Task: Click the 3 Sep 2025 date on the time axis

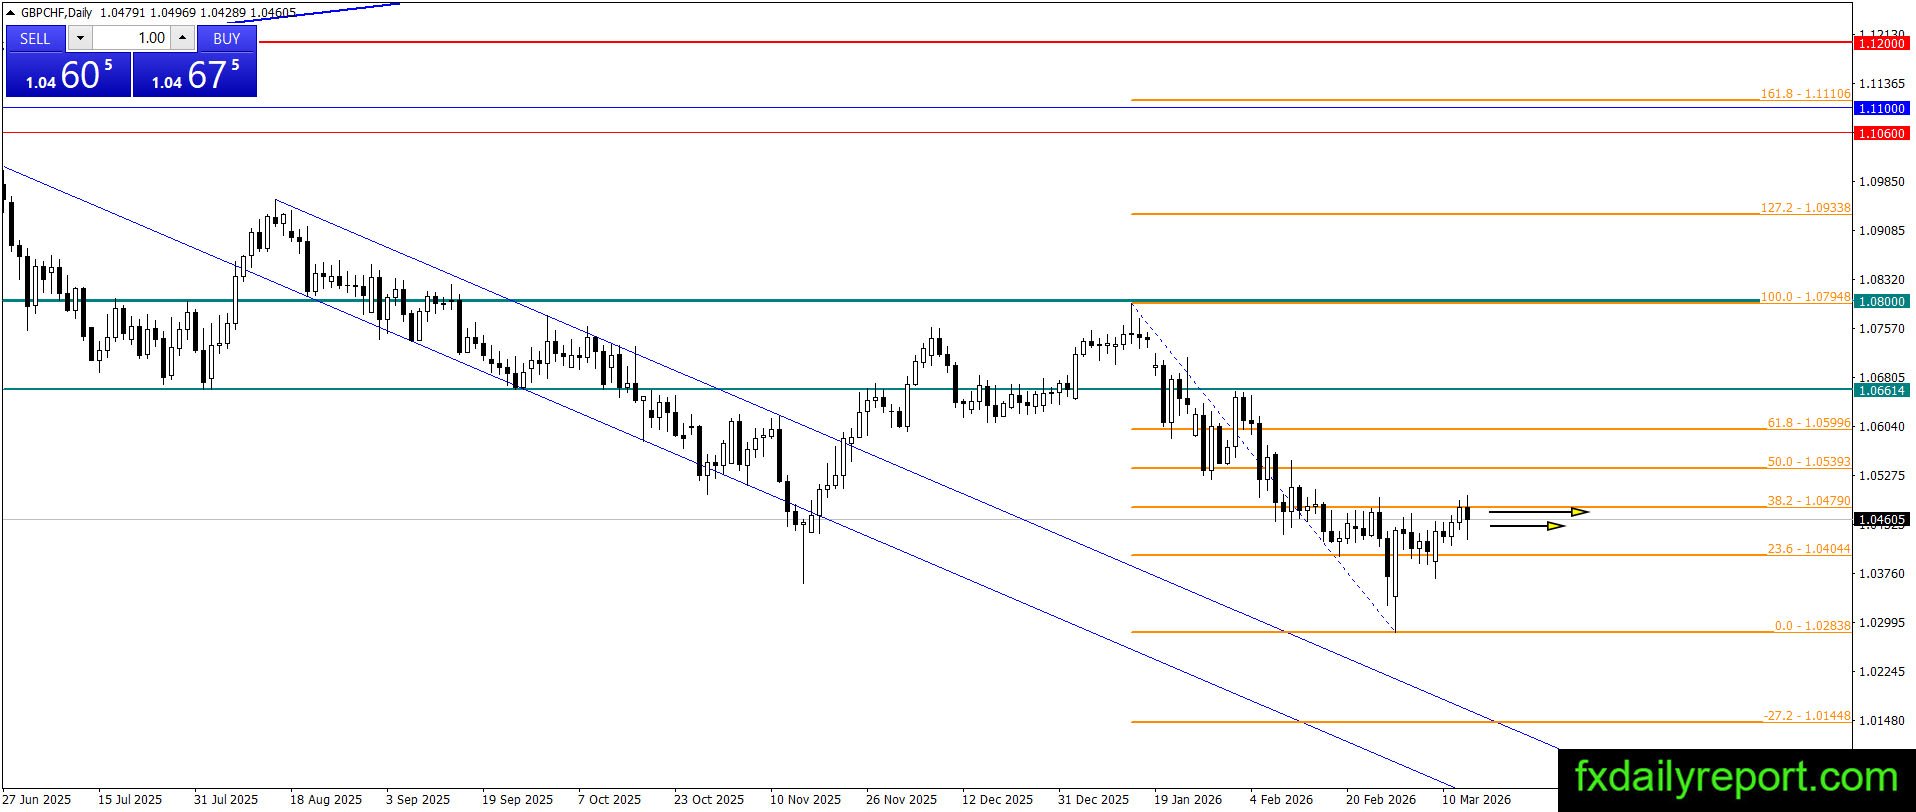Action: (418, 800)
